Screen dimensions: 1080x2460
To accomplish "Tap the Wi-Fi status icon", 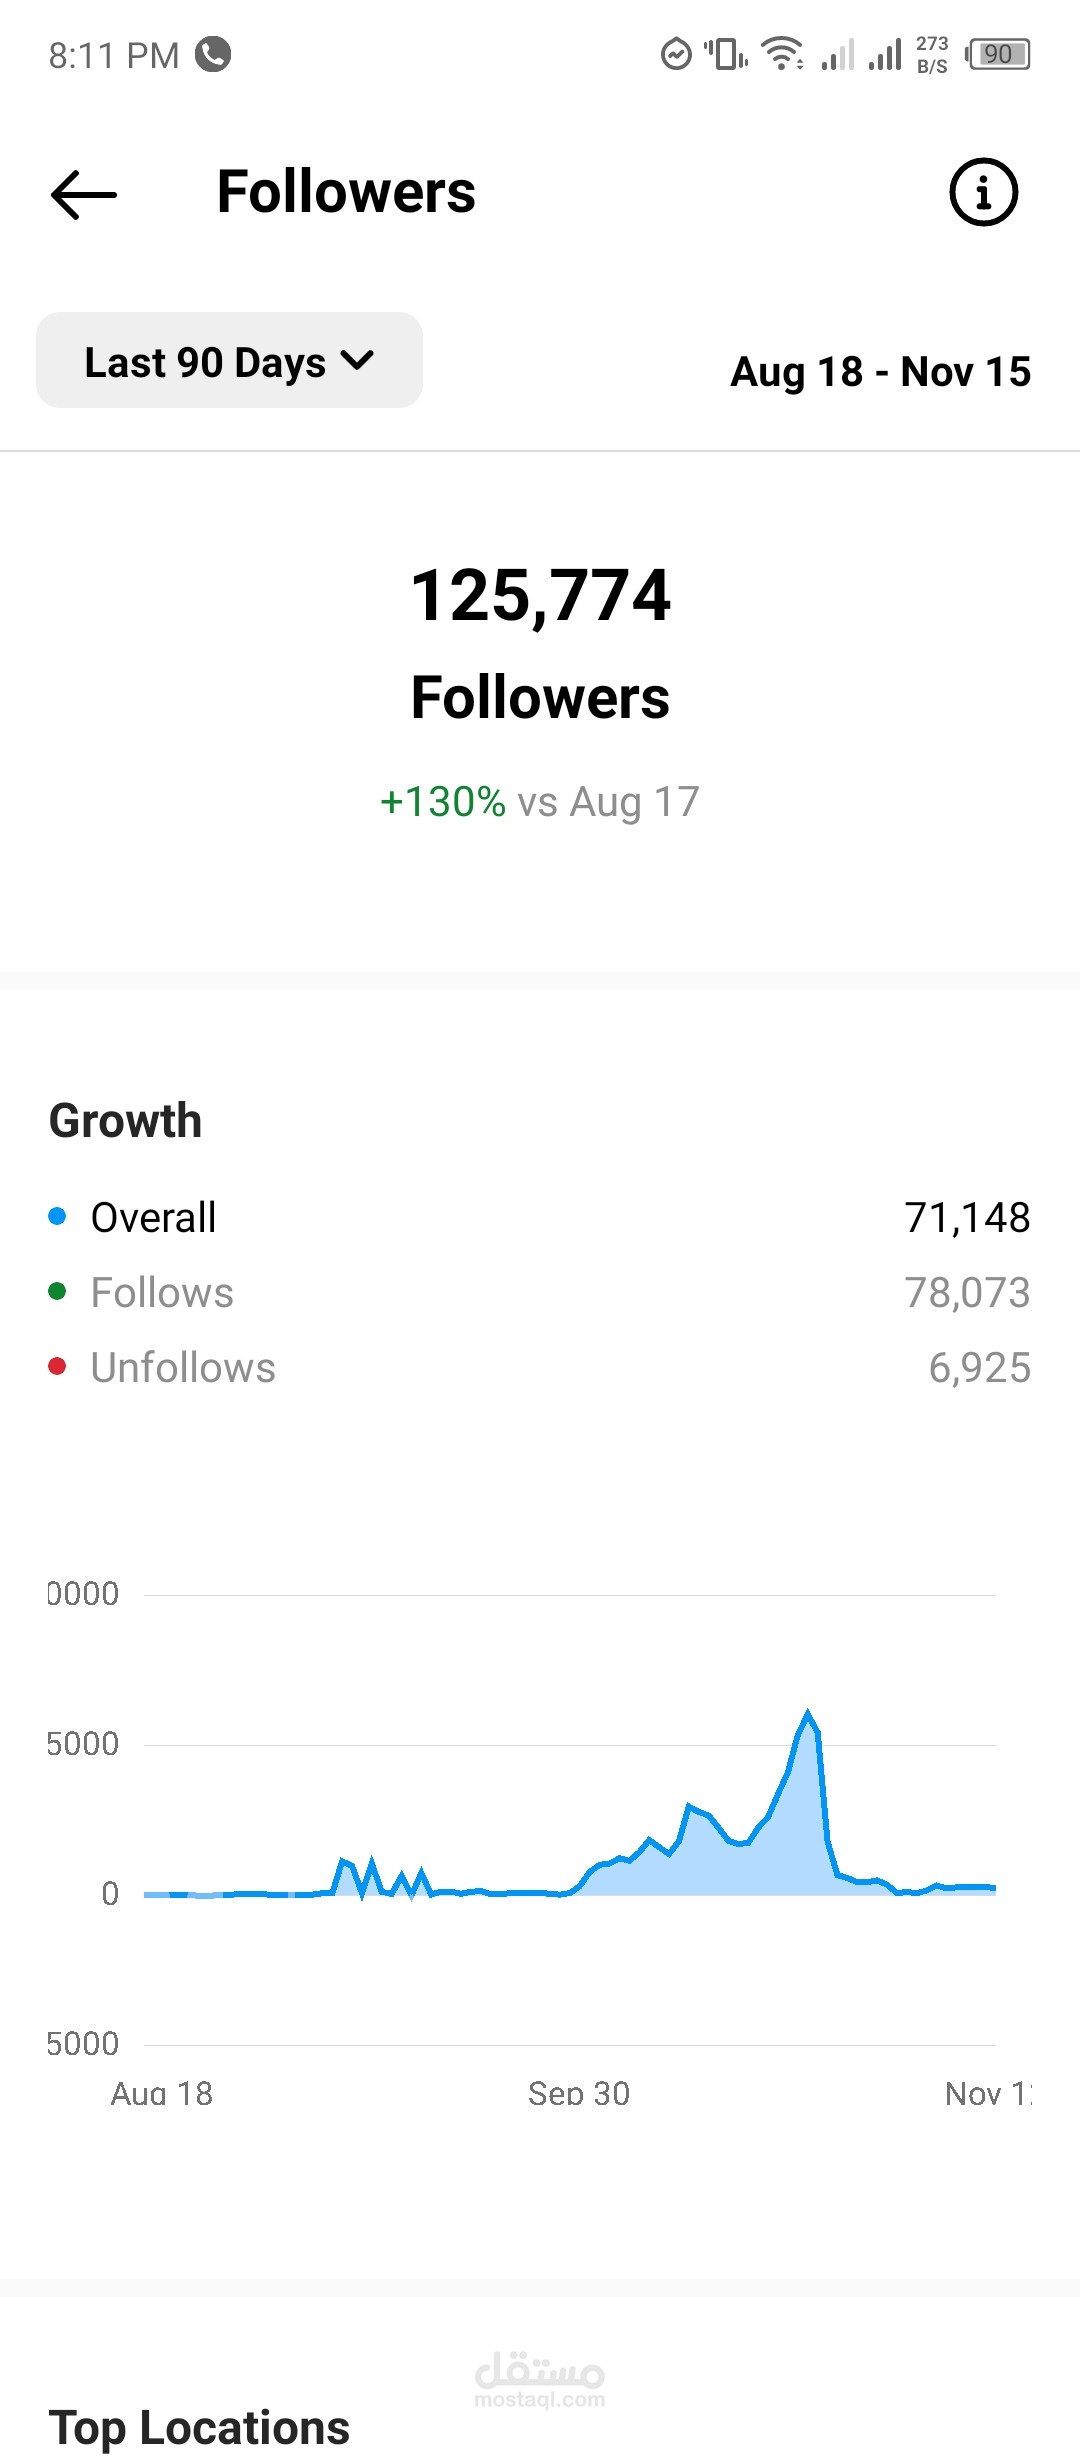I will 782,53.
